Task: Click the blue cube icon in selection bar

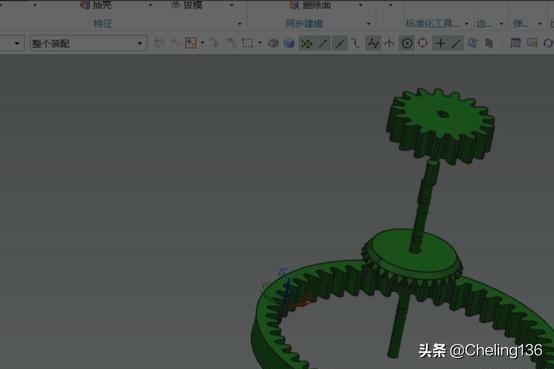Action: click(x=289, y=43)
